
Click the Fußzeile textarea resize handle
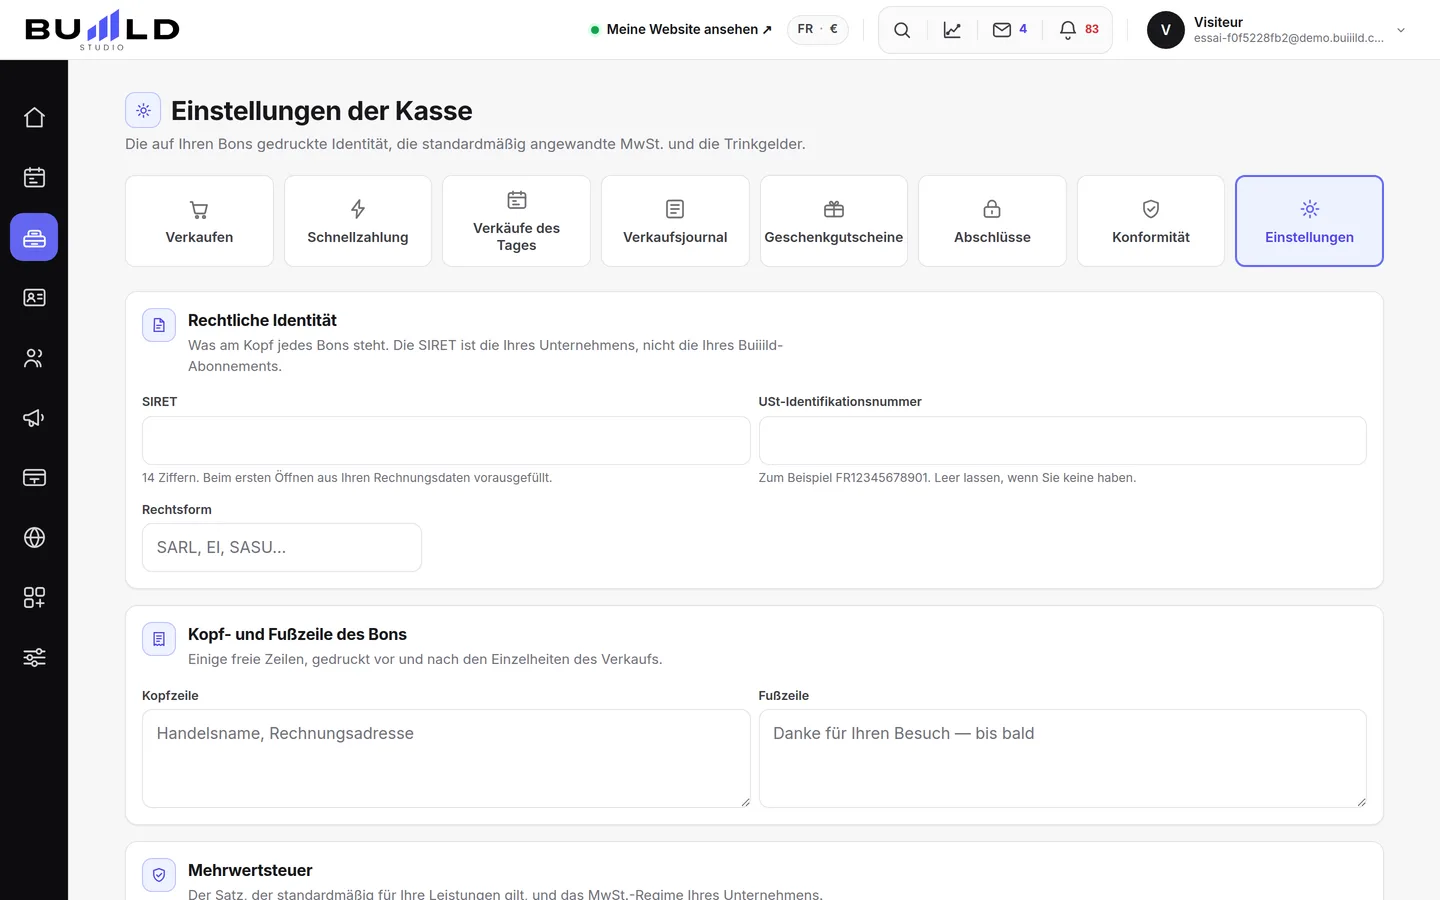coord(1361,802)
